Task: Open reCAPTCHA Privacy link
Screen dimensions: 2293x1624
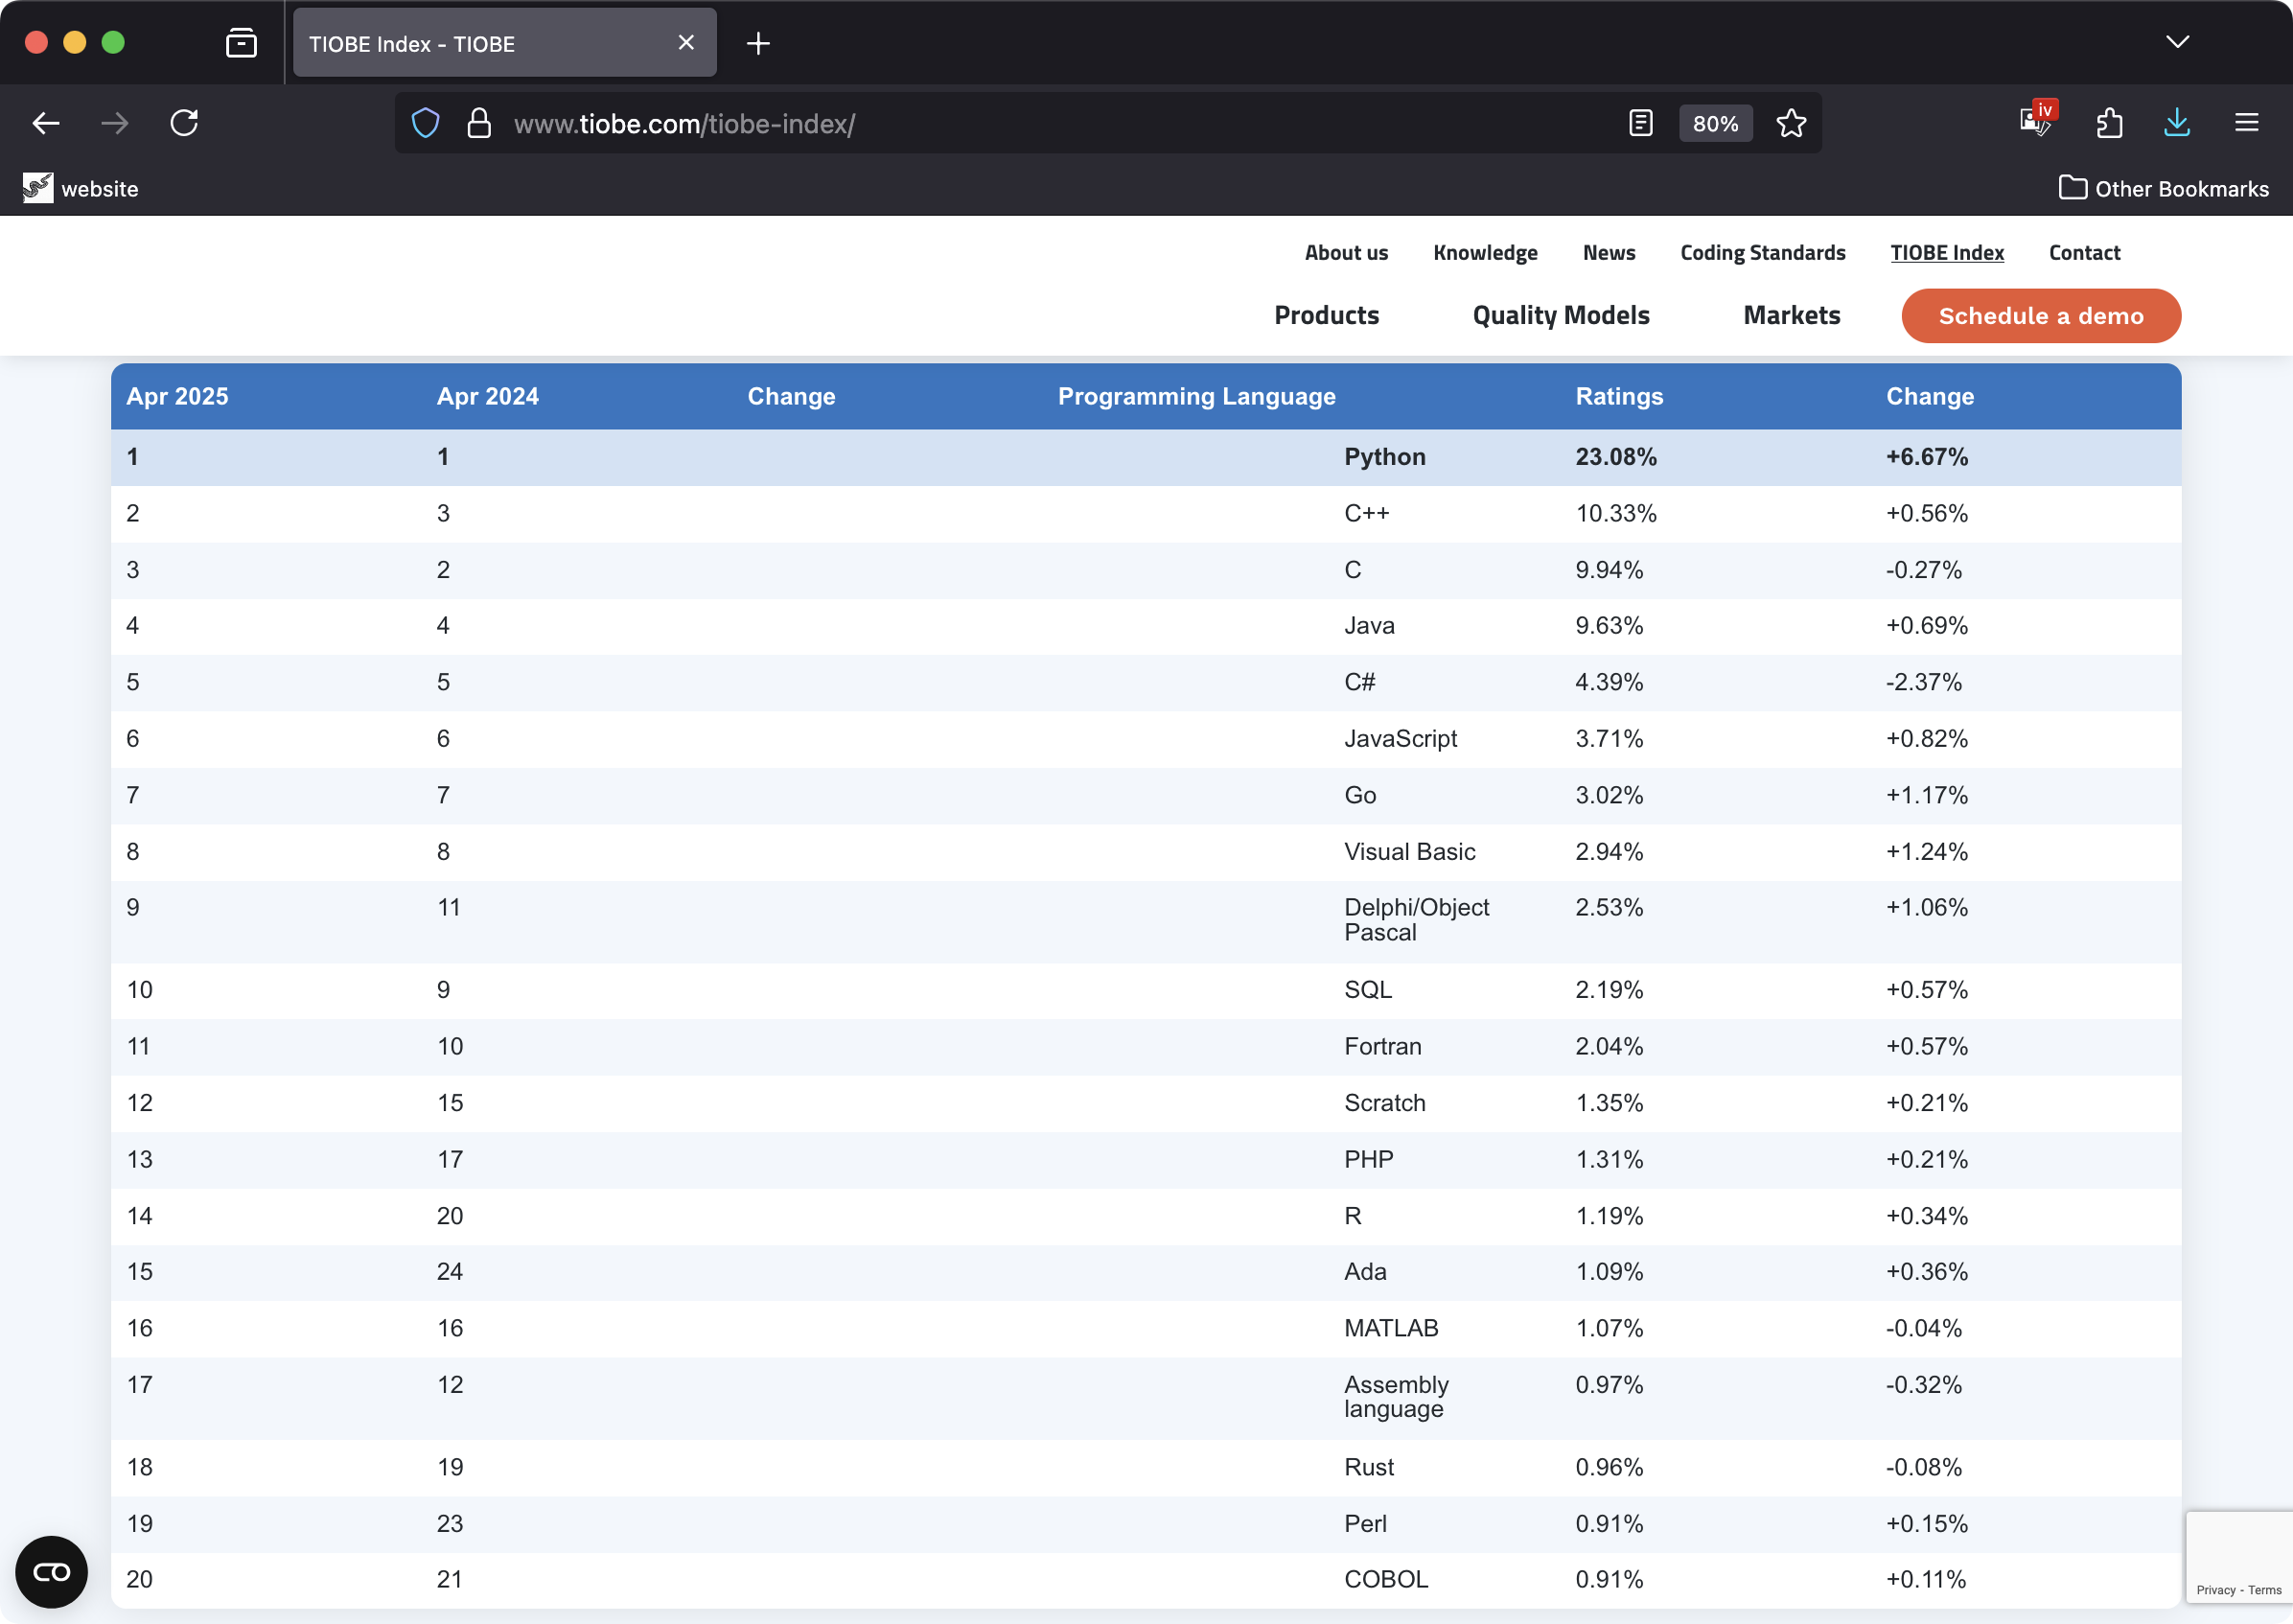Action: tap(2215, 1590)
